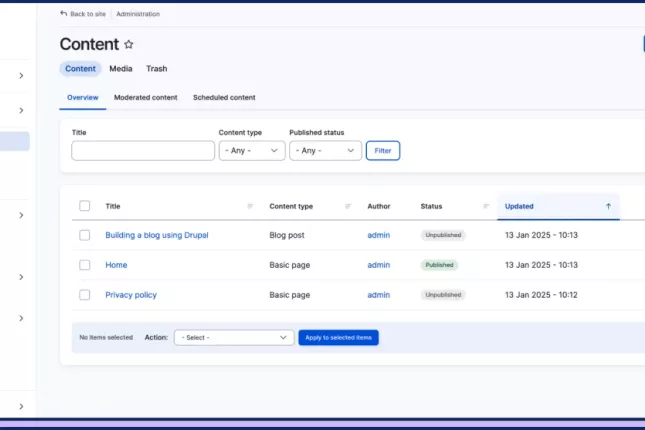This screenshot has width=645, height=430.
Task: Open the Content type filter dropdown
Action: click(252, 151)
